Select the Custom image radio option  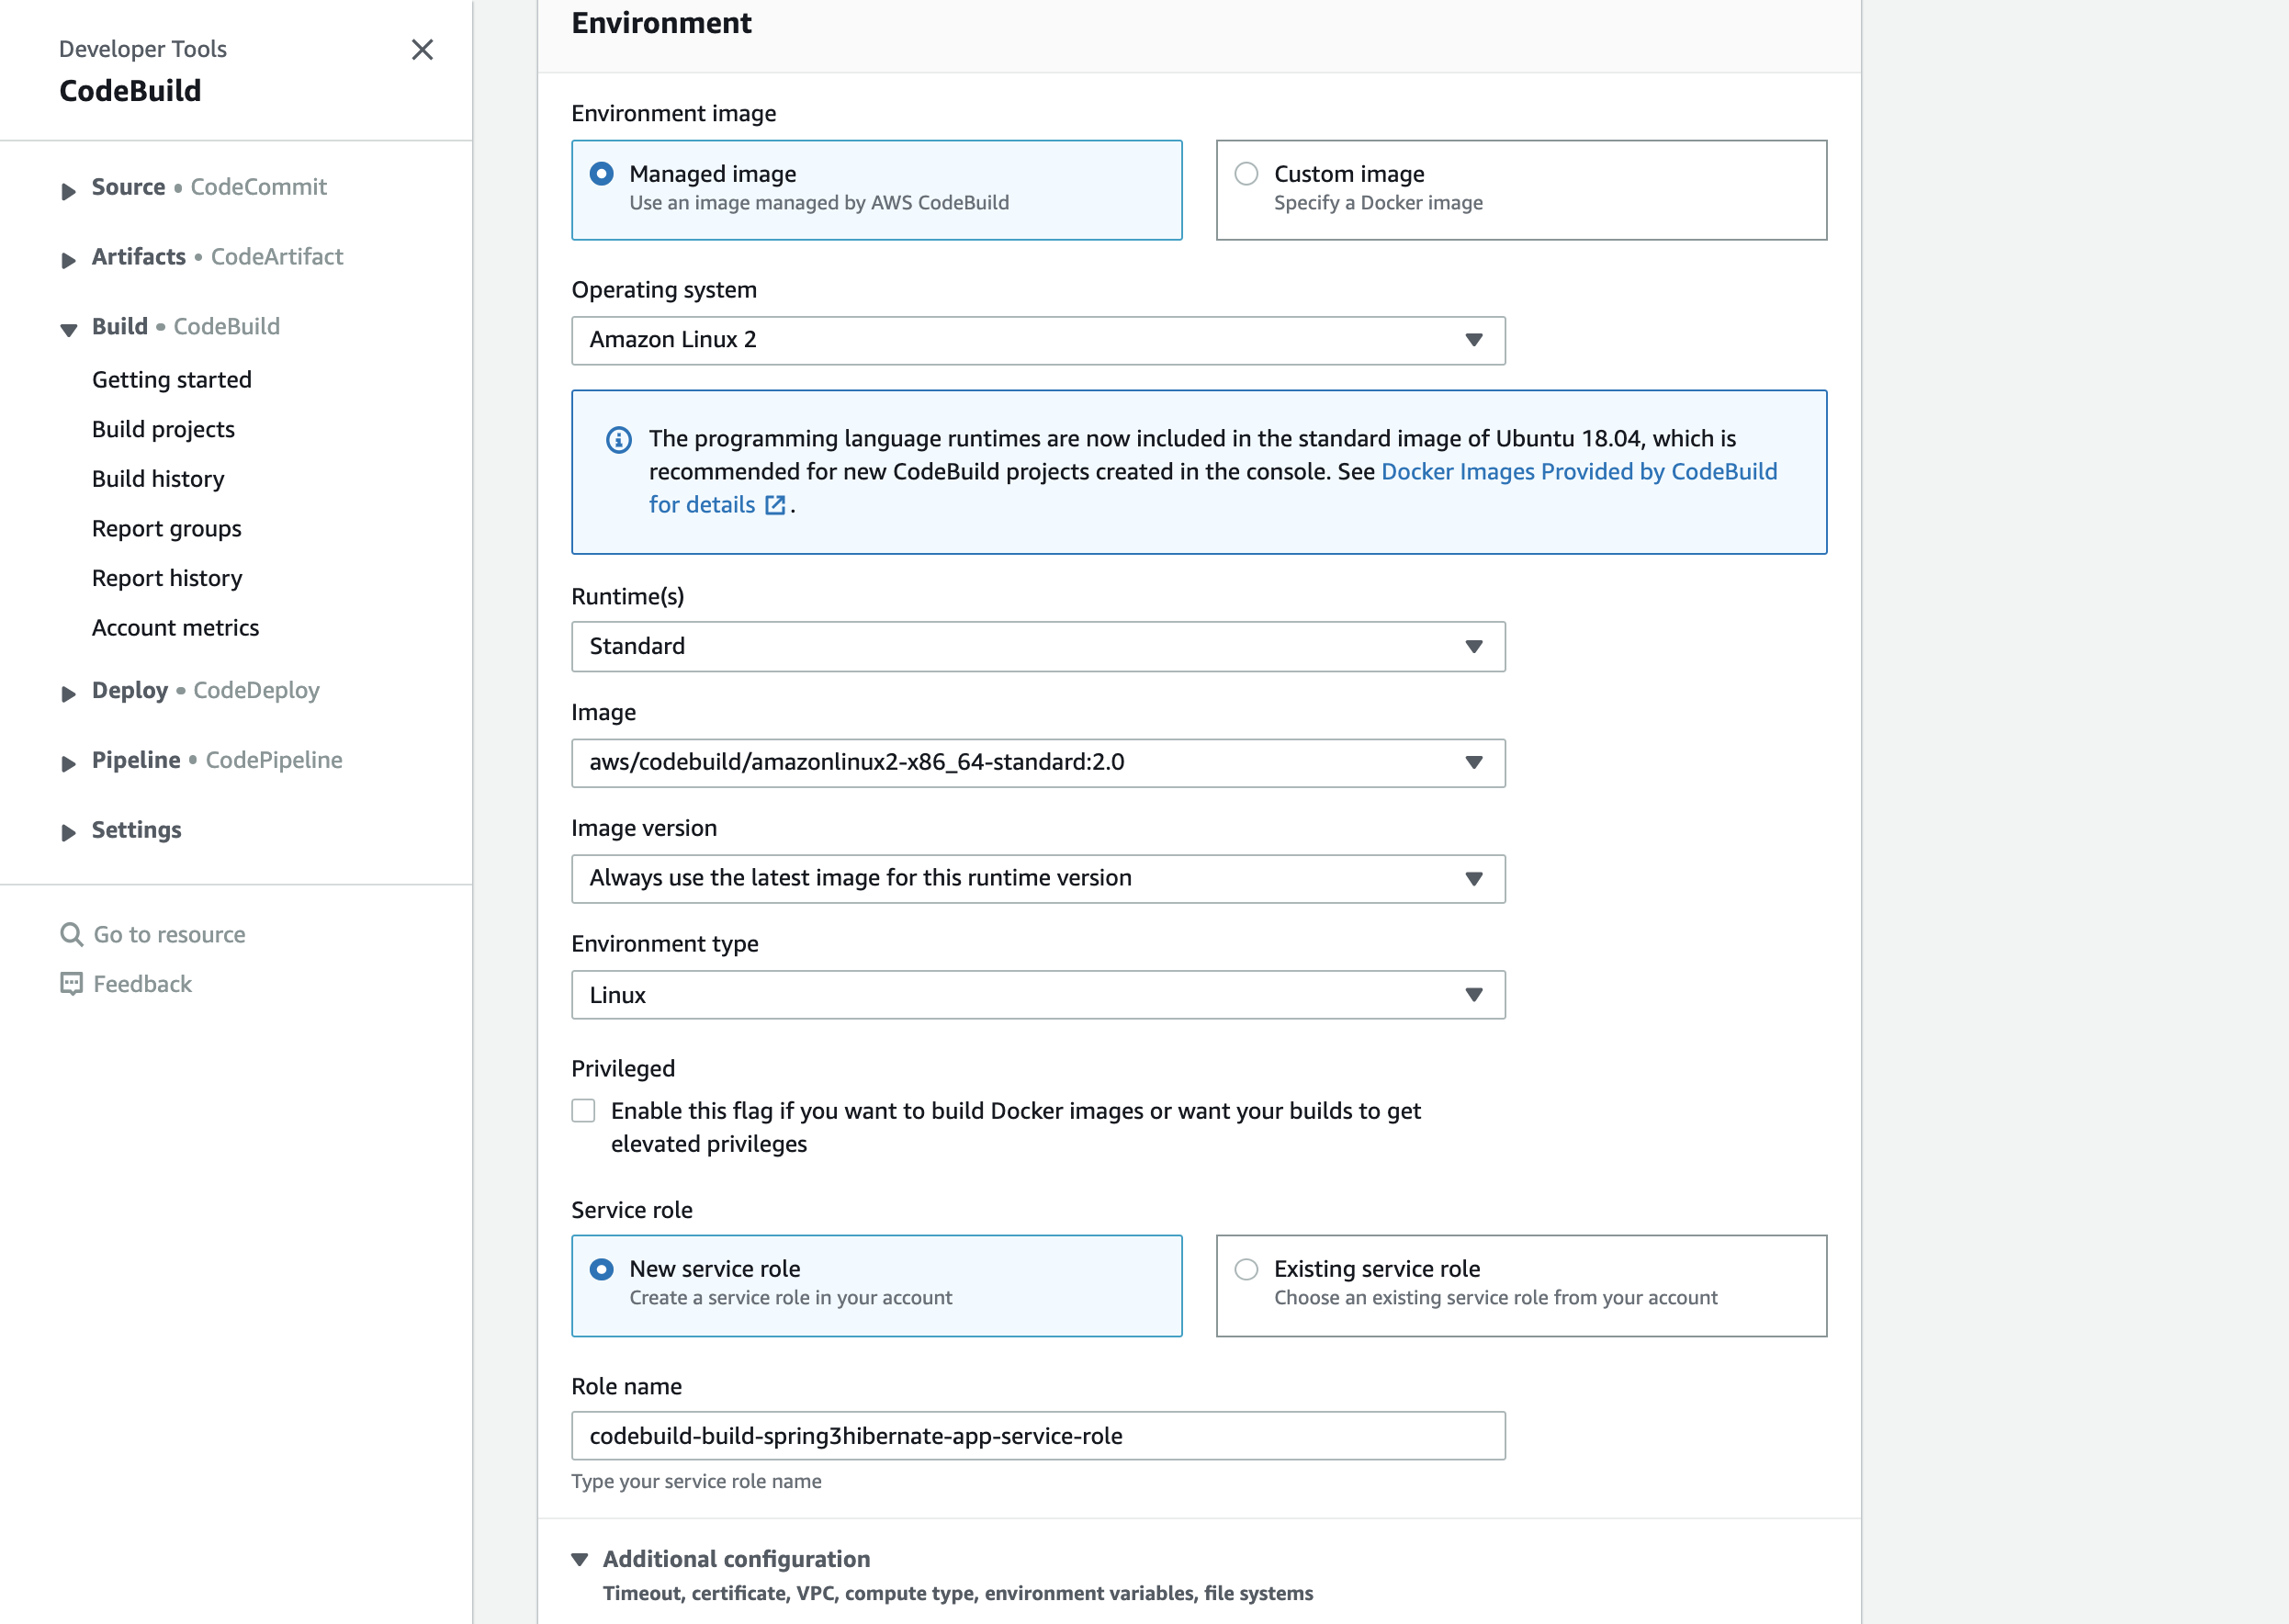pyautogui.click(x=1246, y=174)
